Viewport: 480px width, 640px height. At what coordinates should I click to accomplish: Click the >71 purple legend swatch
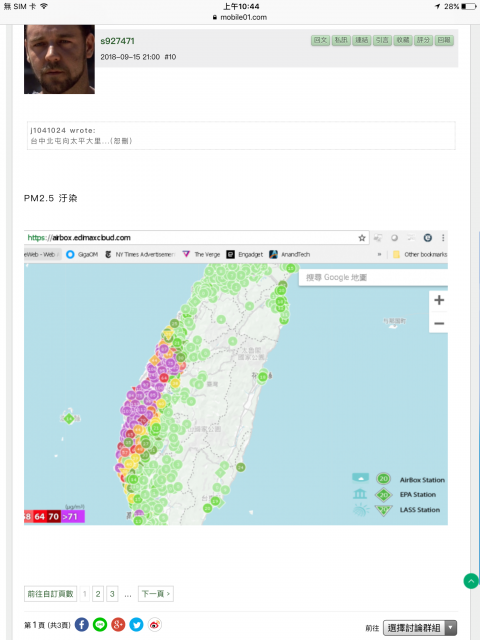73,516
